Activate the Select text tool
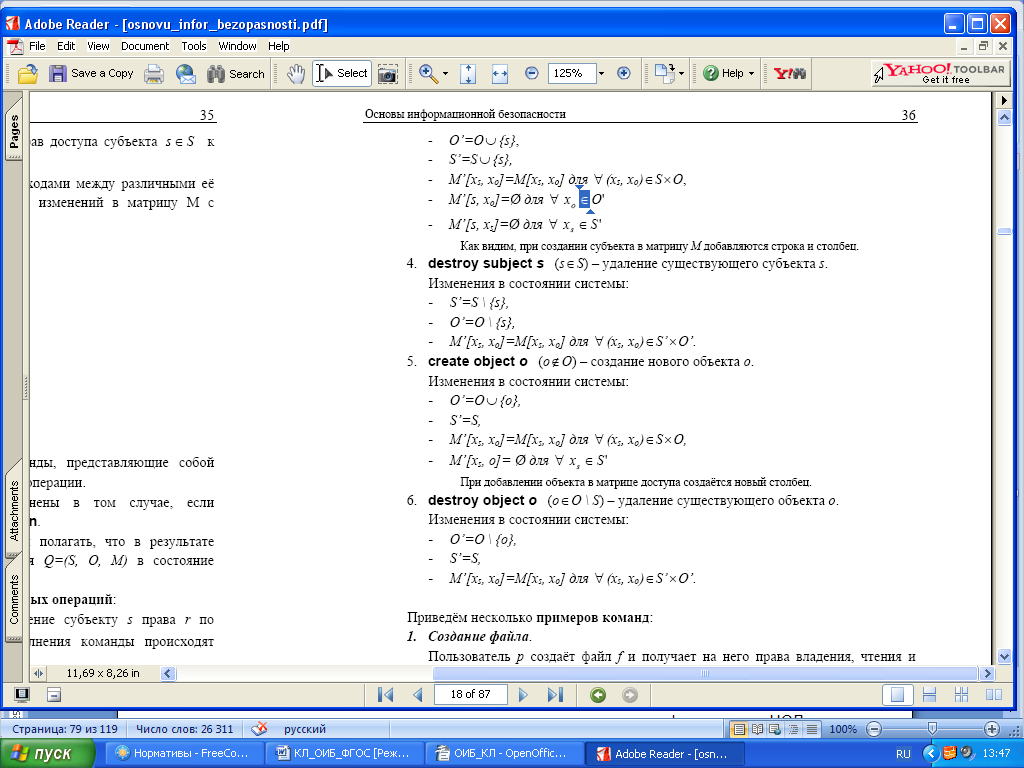This screenshot has height=768, width=1024. click(x=342, y=73)
